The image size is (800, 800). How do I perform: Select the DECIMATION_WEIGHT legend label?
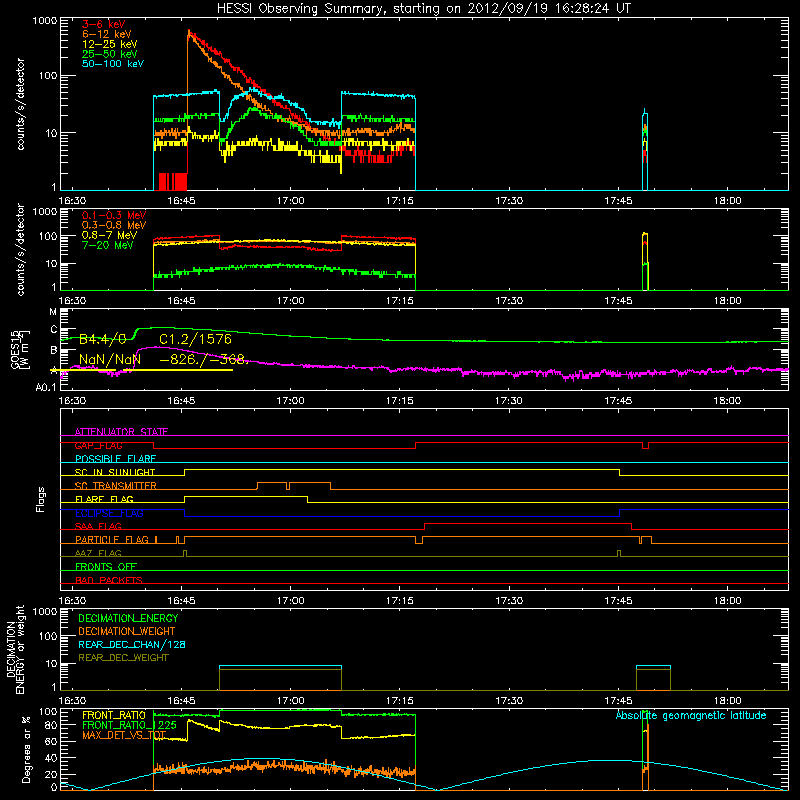pos(127,631)
